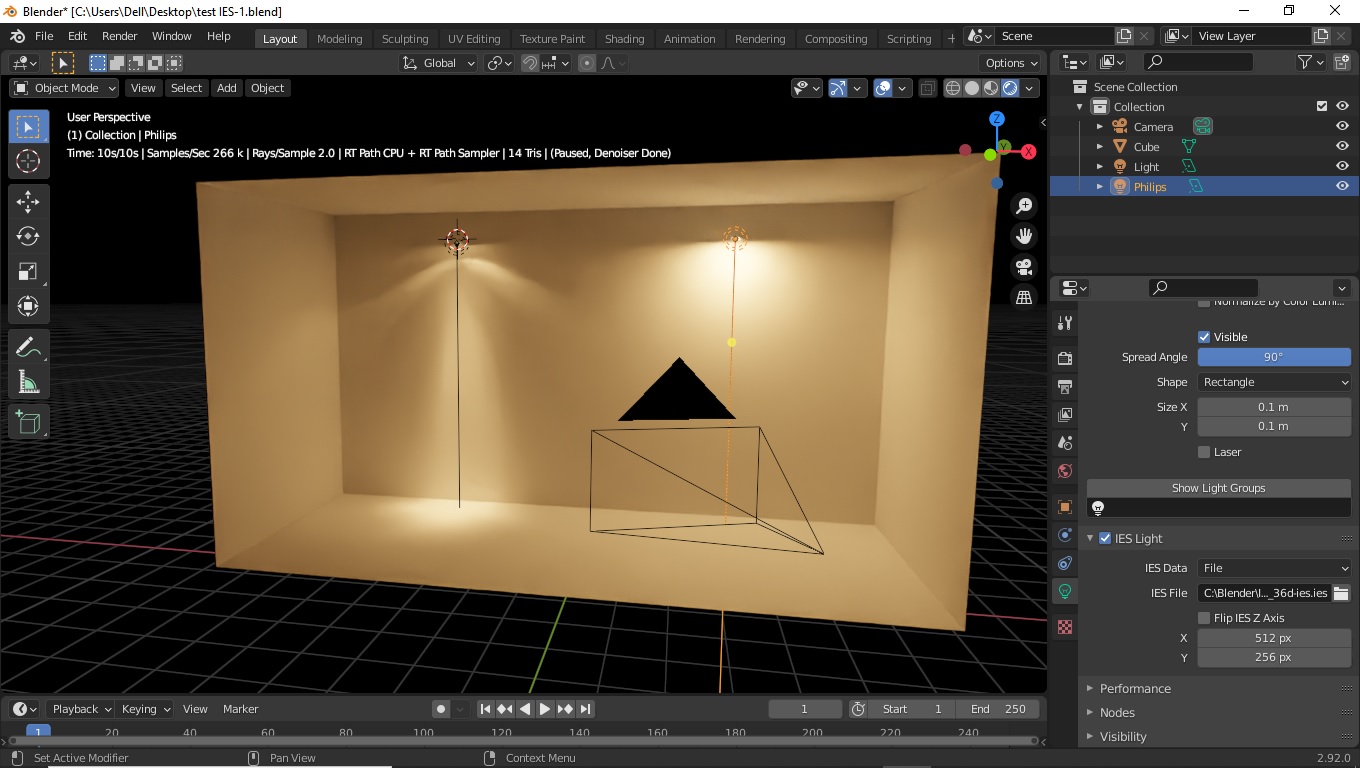Select the Rotate tool
1360x768 pixels.
28,236
